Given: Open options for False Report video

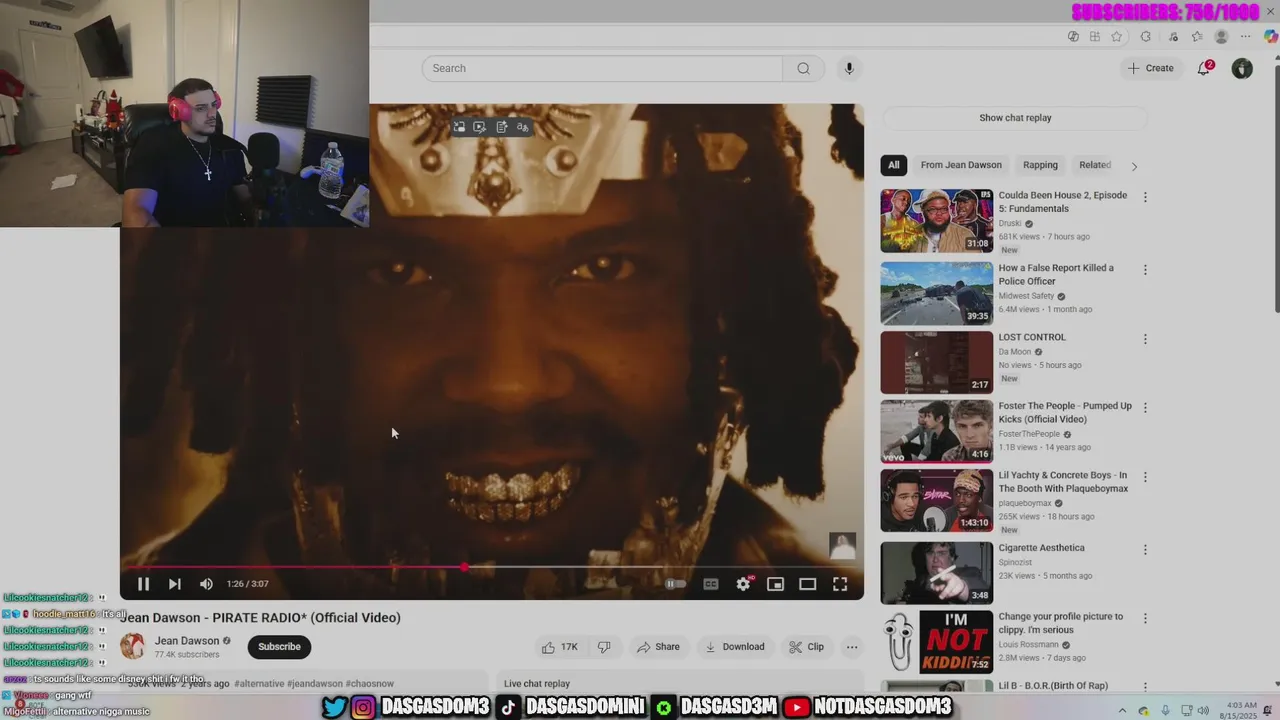Looking at the screenshot, I should click(1145, 270).
